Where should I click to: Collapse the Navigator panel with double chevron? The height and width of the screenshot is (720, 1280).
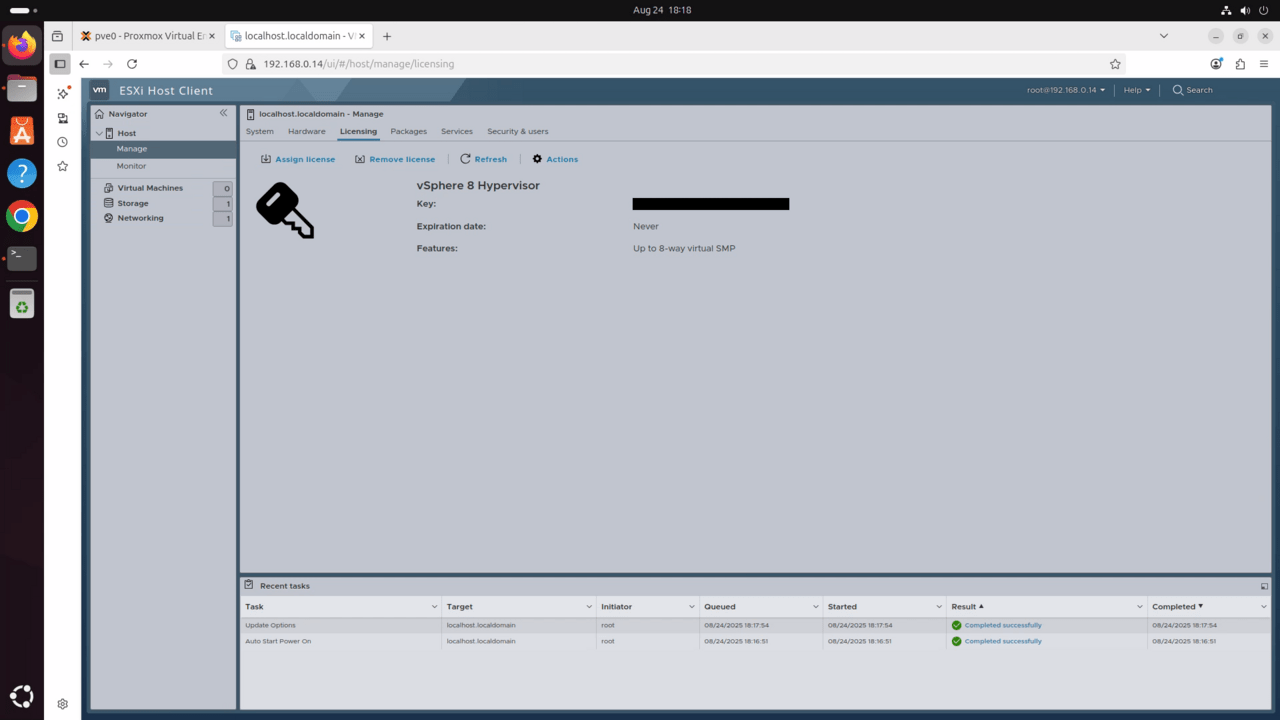224,113
